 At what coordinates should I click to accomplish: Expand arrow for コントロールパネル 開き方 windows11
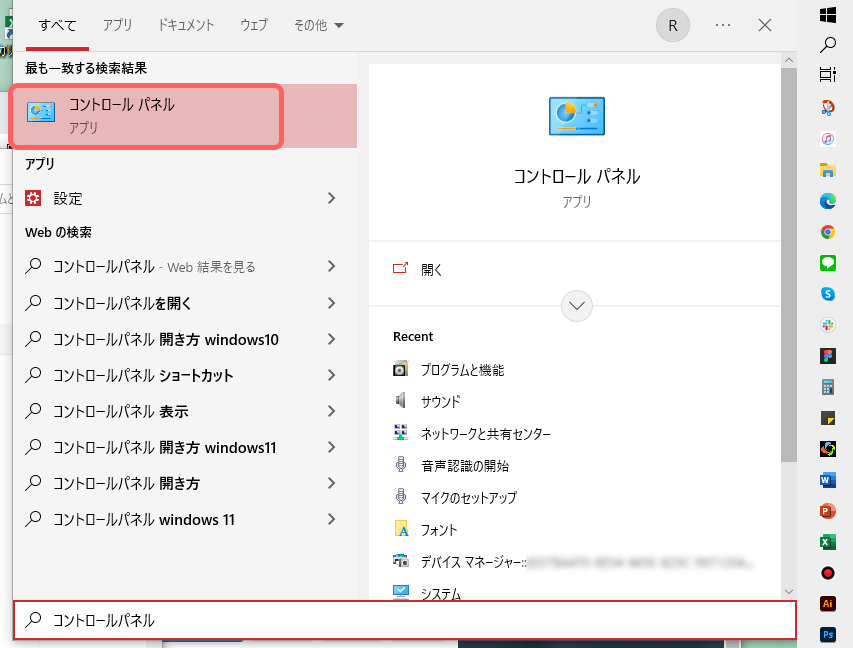tap(332, 447)
